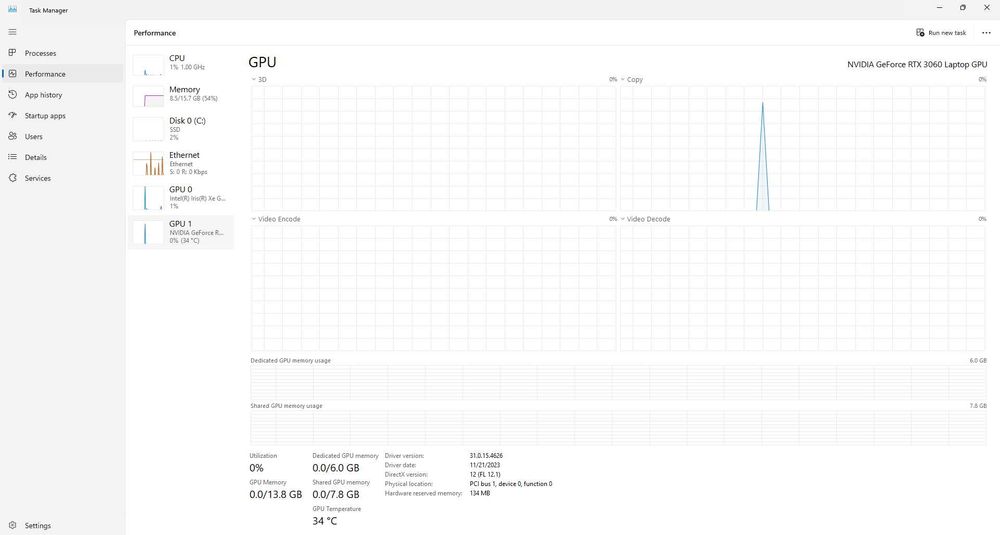Image resolution: width=1000 pixels, height=535 pixels.
Task: Click the Shared GPU memory usage graph
Action: (x=619, y=428)
